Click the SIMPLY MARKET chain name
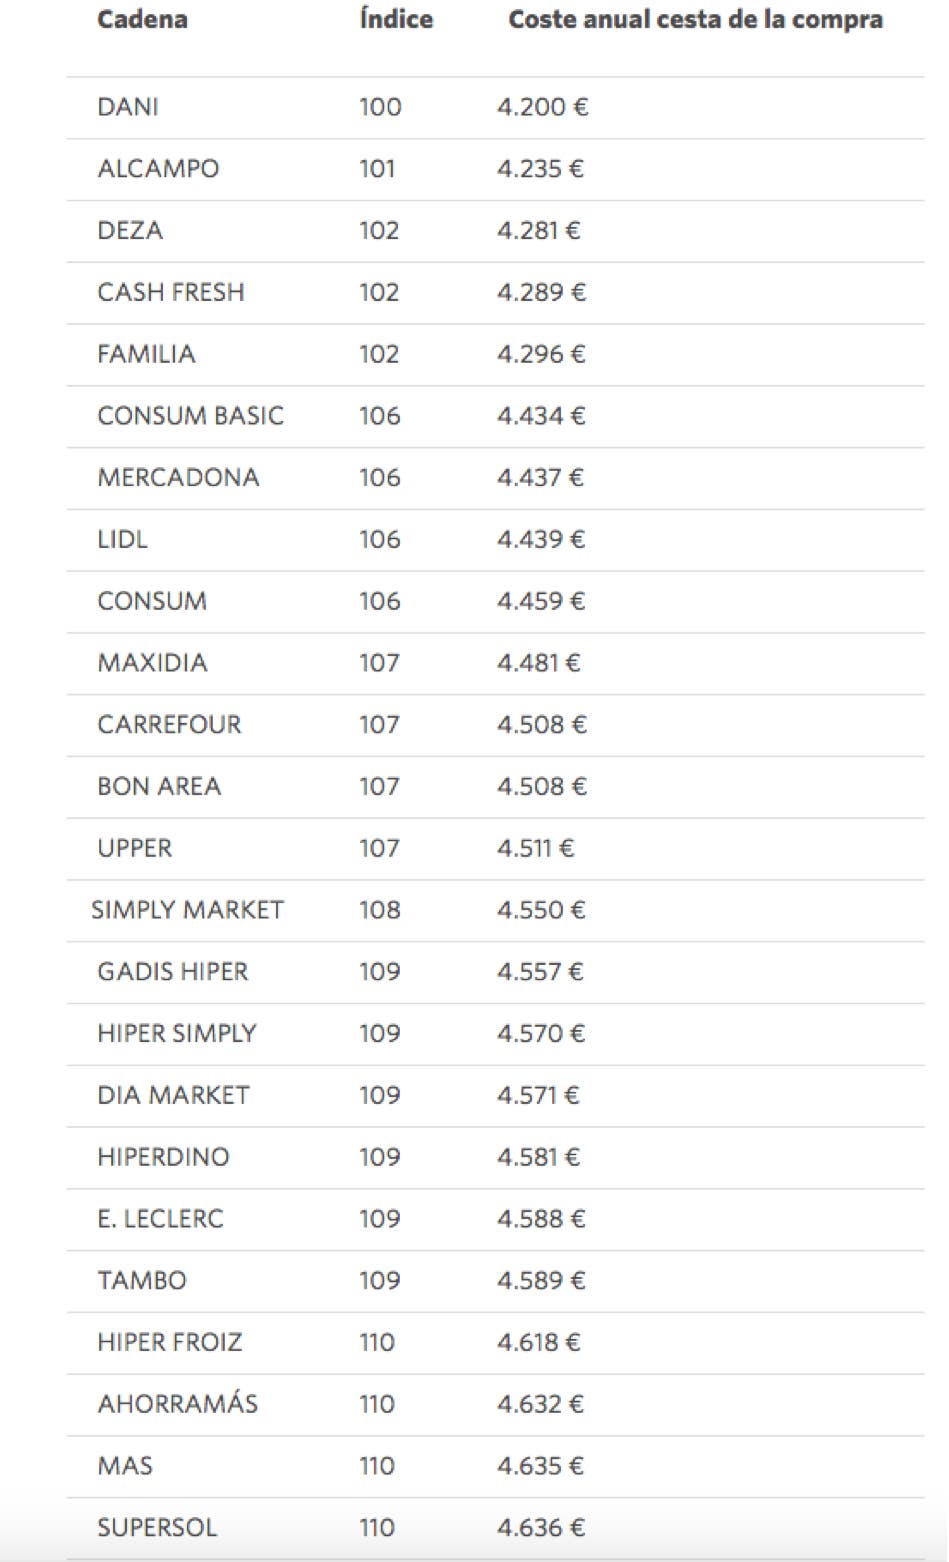The width and height of the screenshot is (949, 1562). [187, 910]
